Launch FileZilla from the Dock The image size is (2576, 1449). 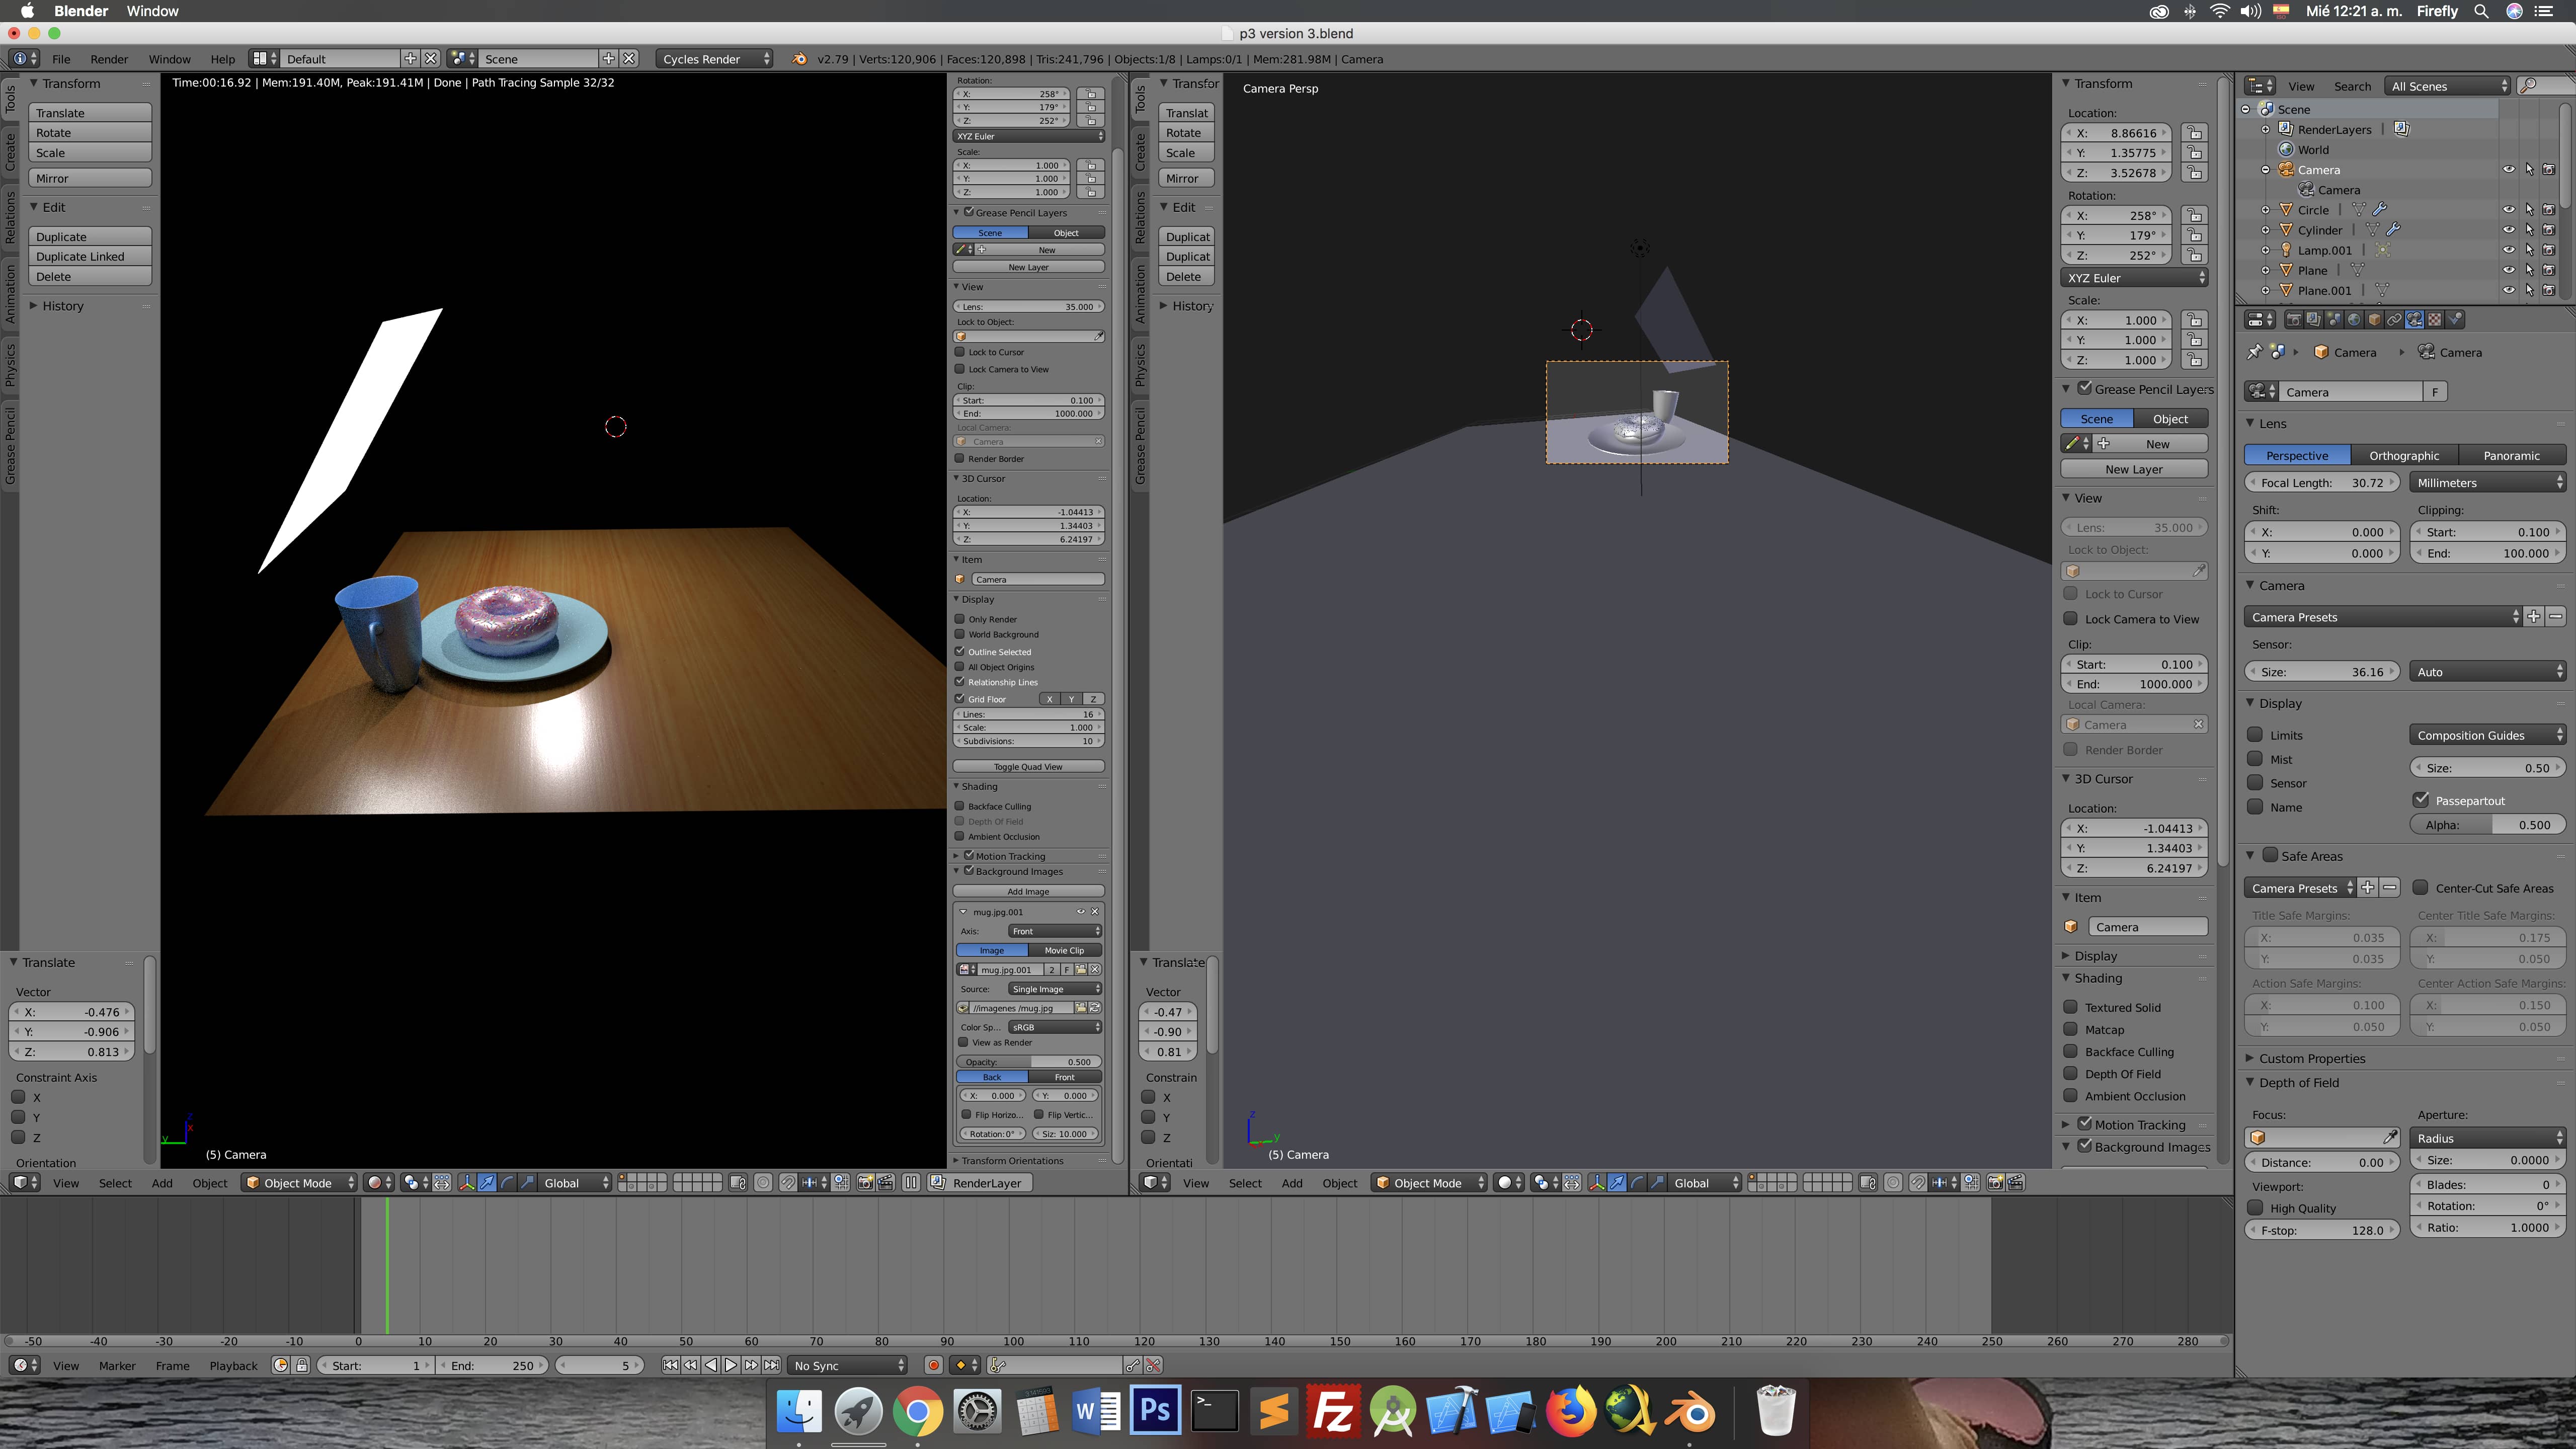click(x=1333, y=1410)
